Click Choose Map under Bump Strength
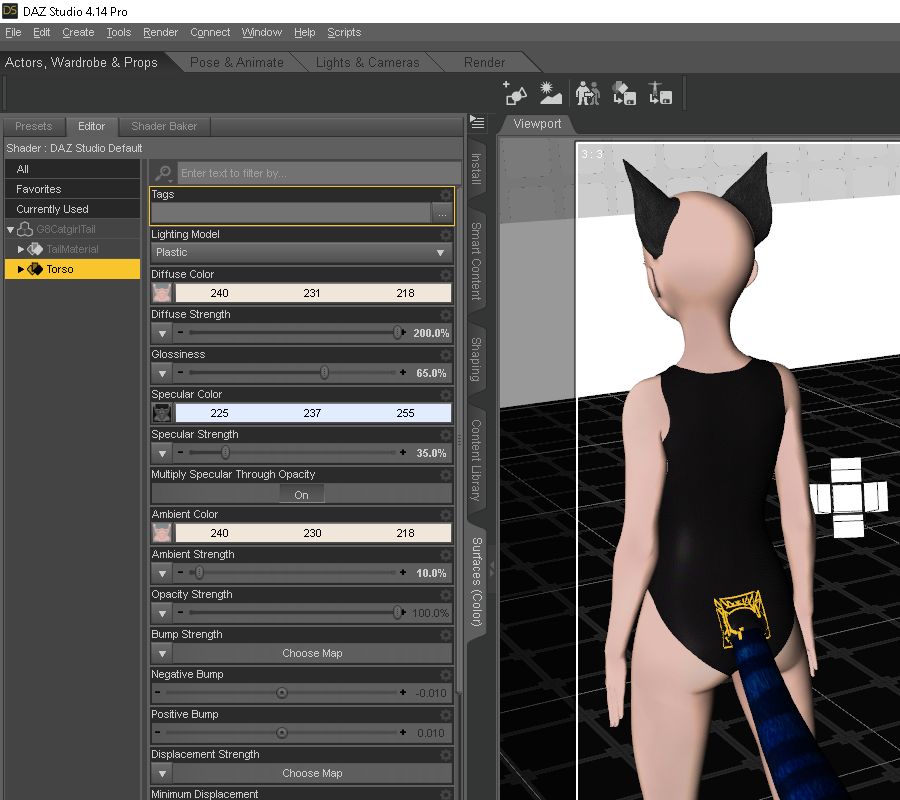Screen dimensions: 900x800 point(312,653)
